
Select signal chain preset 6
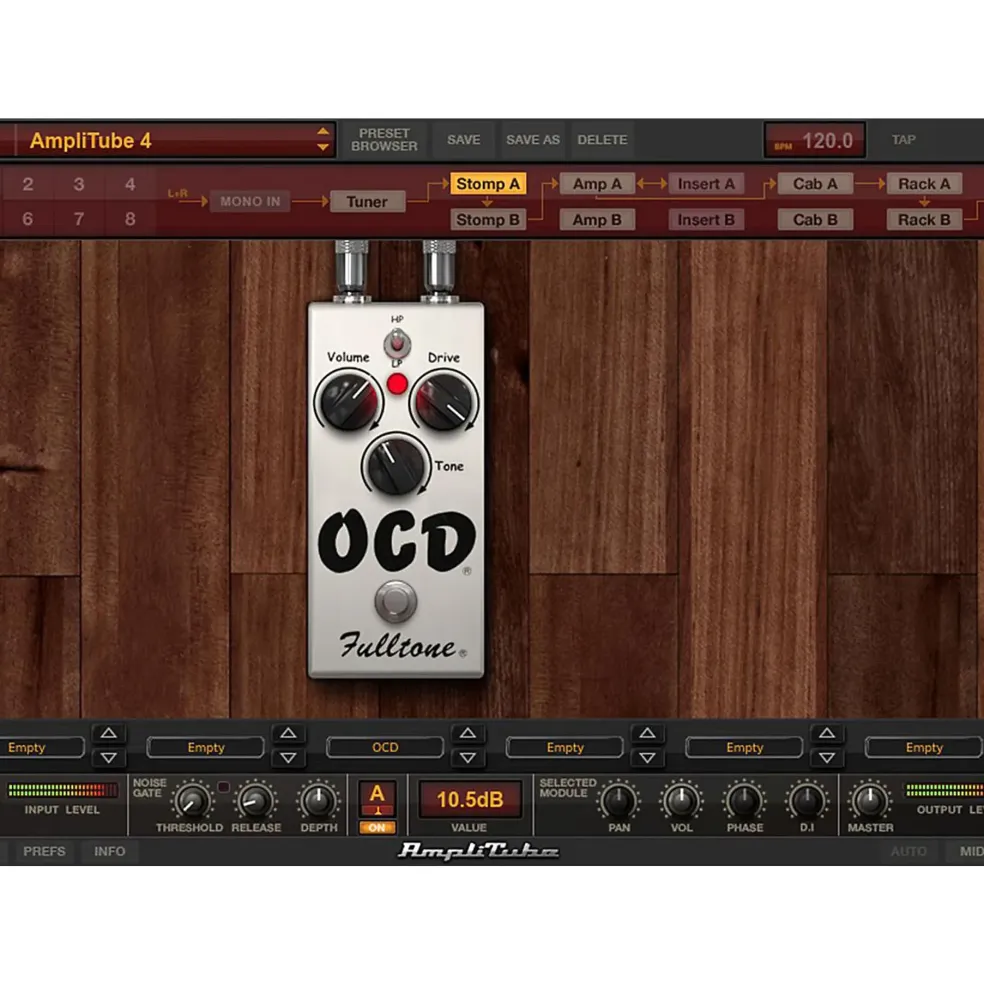click(28, 219)
